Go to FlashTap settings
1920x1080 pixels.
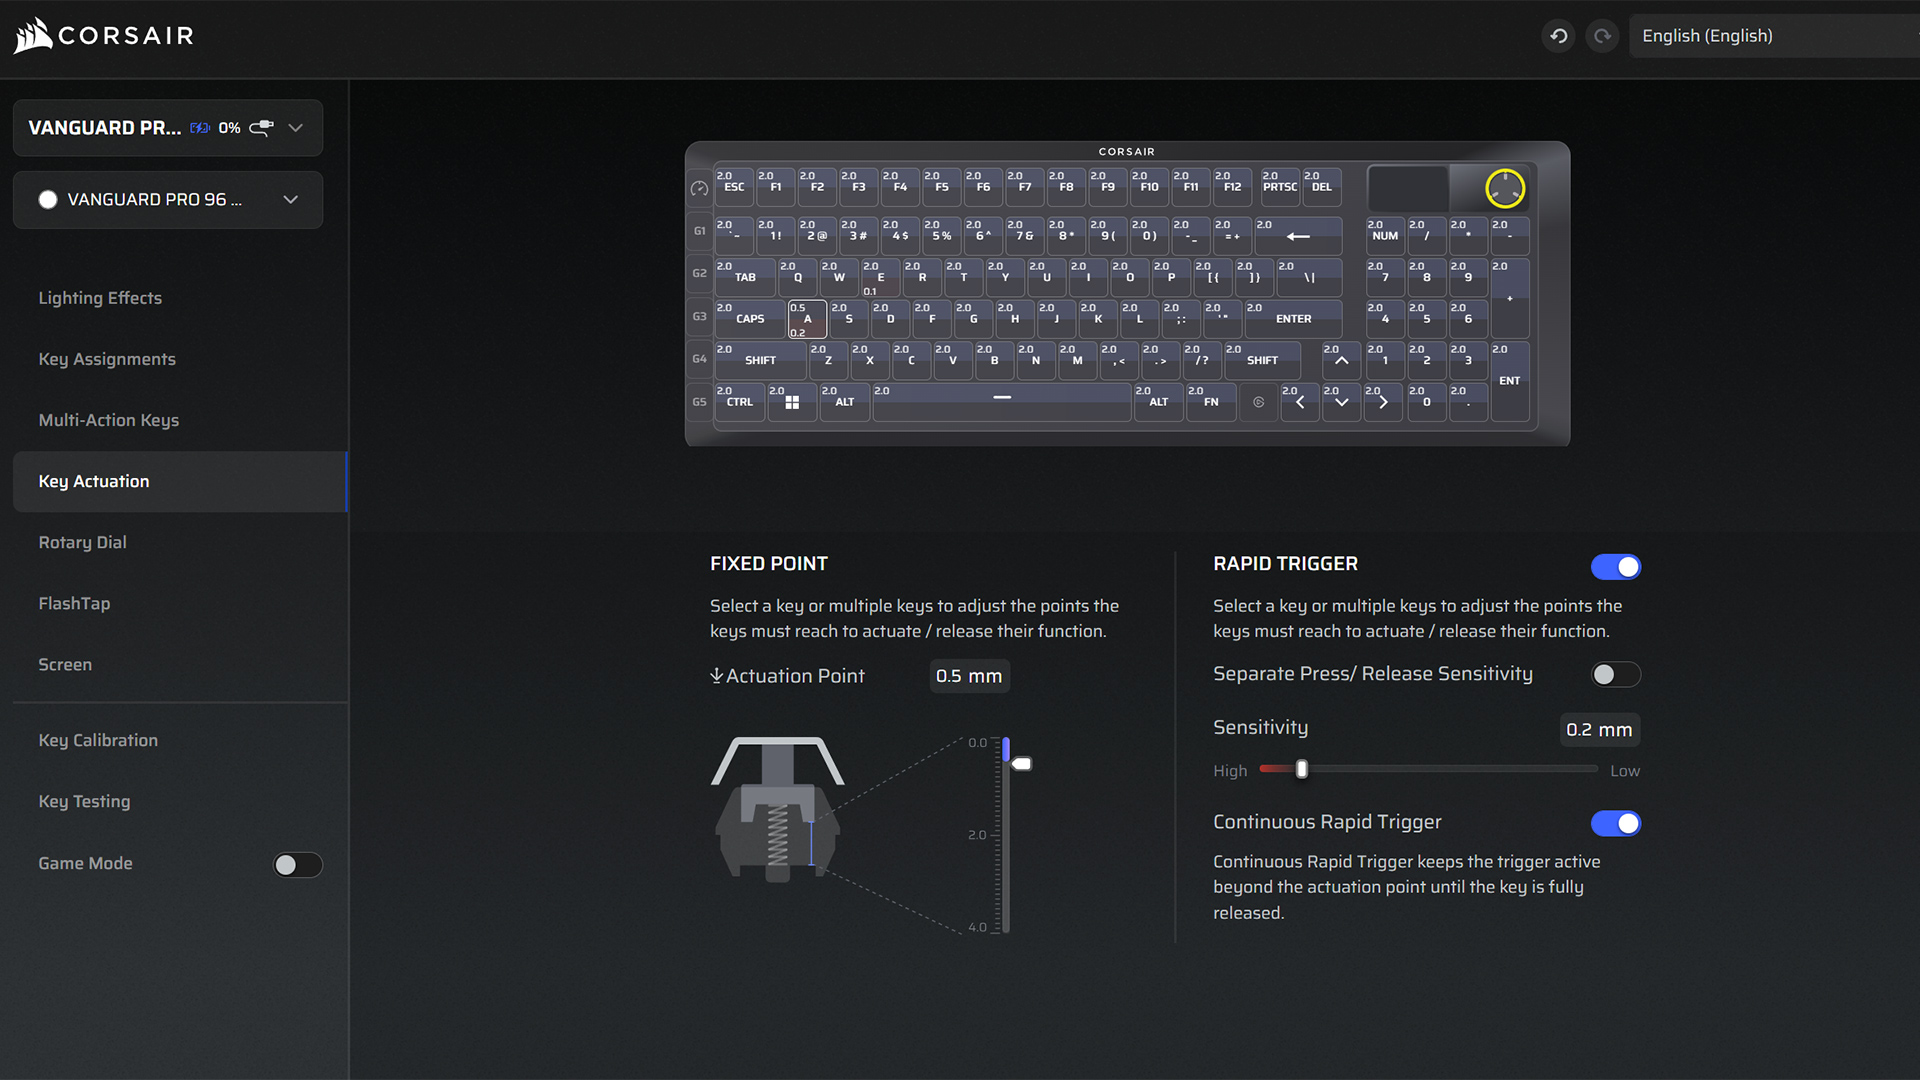74,603
